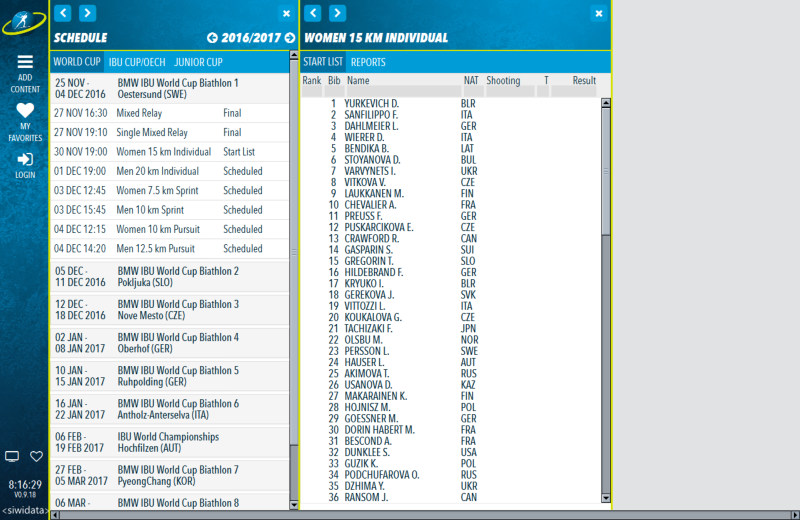The height and width of the screenshot is (520, 800).
Task: Advance to next season after 2016/2017
Action: click(x=290, y=38)
